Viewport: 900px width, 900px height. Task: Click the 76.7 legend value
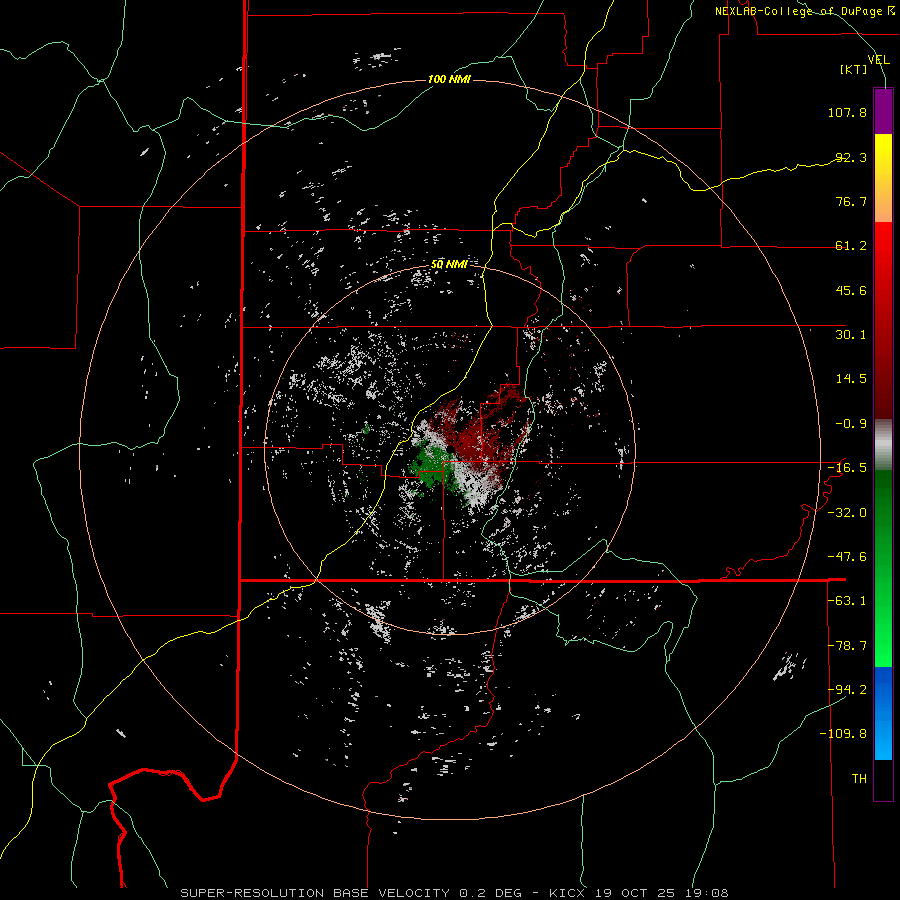click(x=851, y=201)
